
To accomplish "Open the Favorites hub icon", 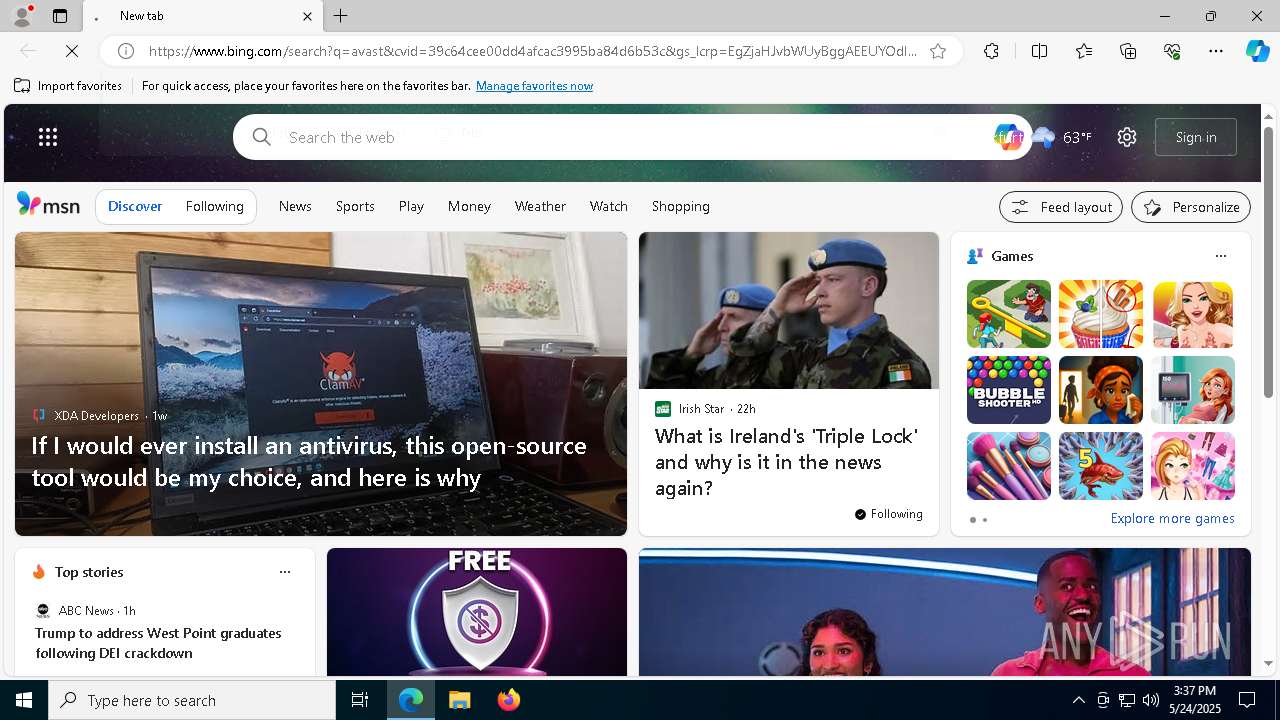I will 1084,51.
